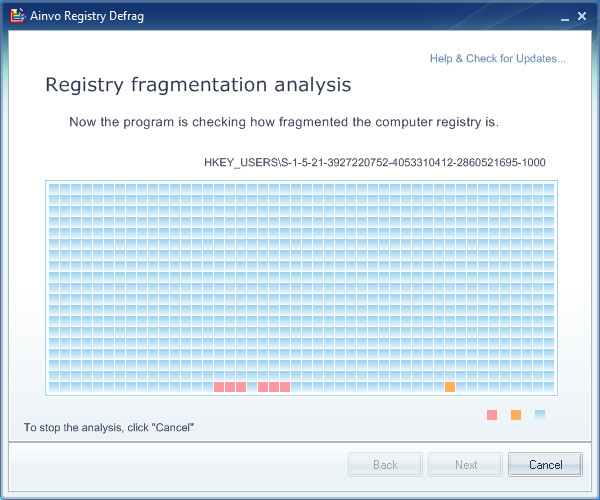The image size is (600, 500).
Task: Minimize the Ainvo Registry Defrag window
Action: click(565, 17)
